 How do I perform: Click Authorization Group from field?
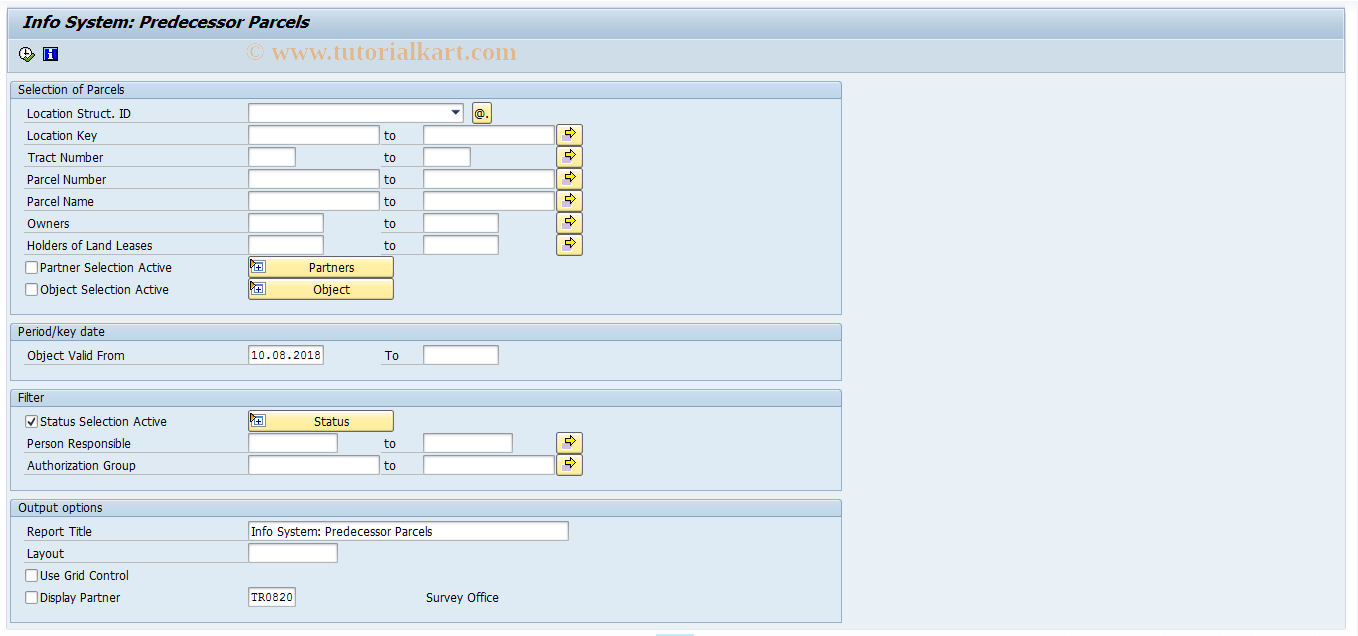(x=314, y=465)
